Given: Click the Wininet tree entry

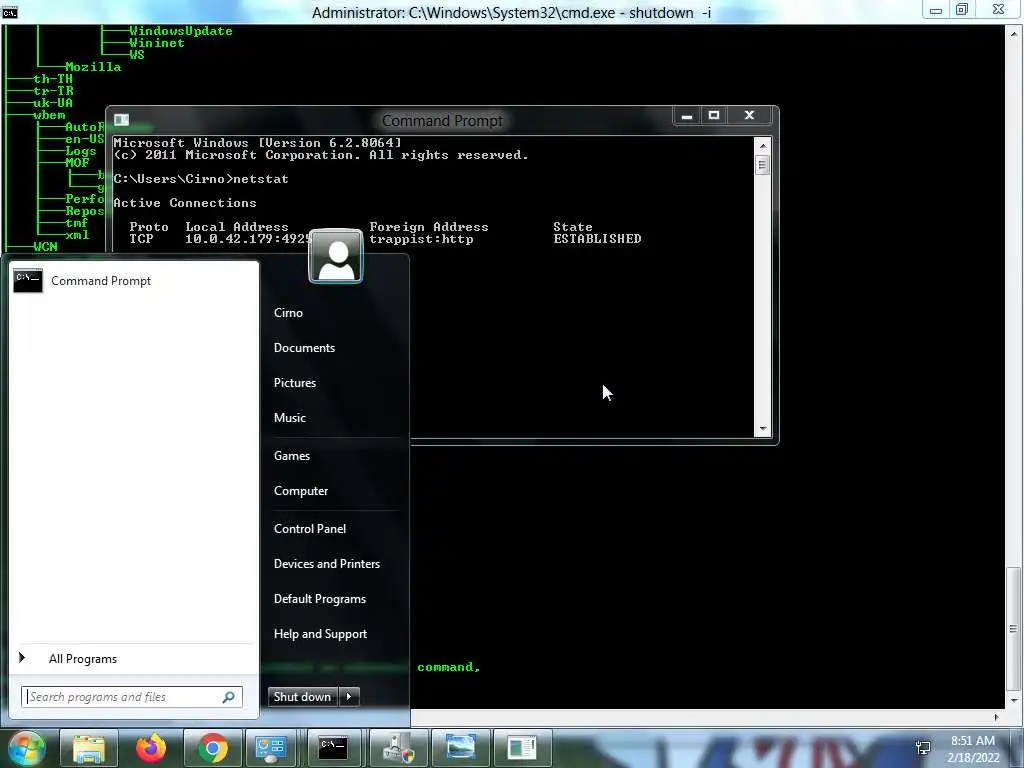Looking at the screenshot, I should pos(157,43).
